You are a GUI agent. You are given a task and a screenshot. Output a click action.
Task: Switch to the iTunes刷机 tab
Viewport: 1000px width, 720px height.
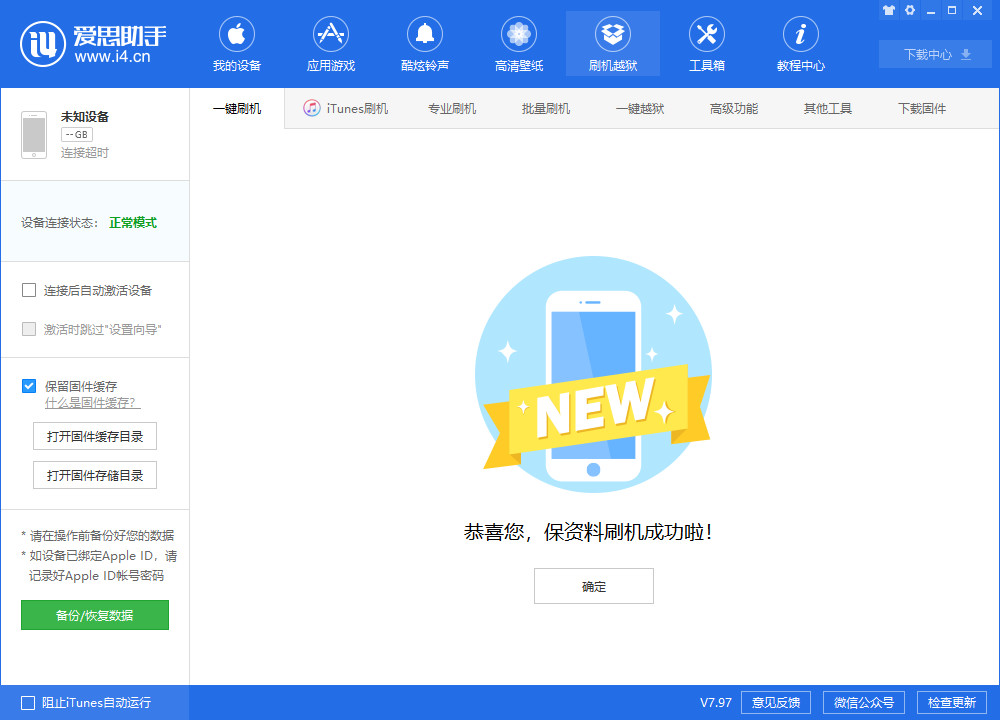coord(345,108)
